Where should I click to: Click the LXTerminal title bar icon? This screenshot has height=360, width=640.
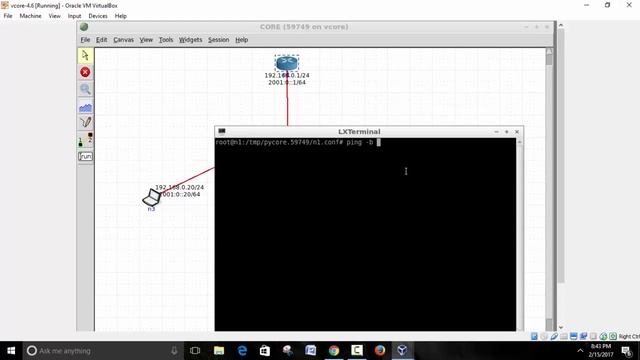click(222, 131)
